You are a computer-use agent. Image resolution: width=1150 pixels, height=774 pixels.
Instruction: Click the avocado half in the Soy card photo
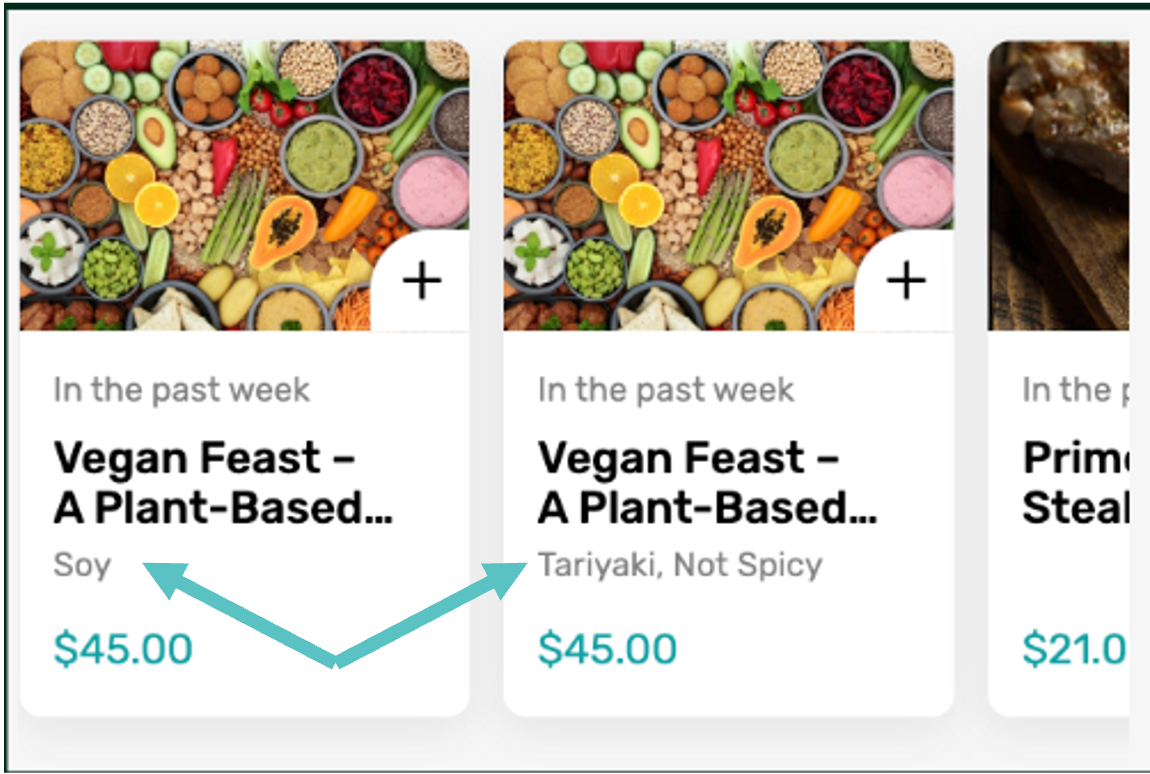click(x=156, y=136)
